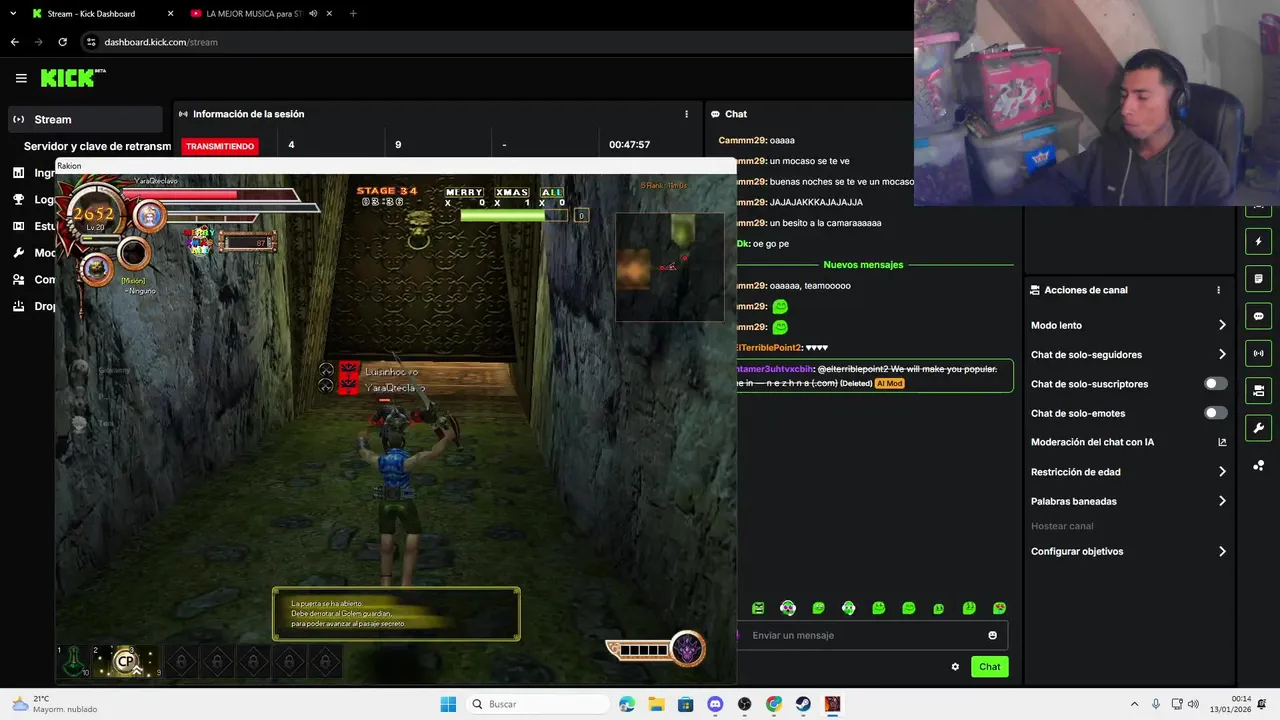1280x720 pixels.
Task: Open weather widget showing 21°C
Action: pyautogui.click(x=55, y=704)
